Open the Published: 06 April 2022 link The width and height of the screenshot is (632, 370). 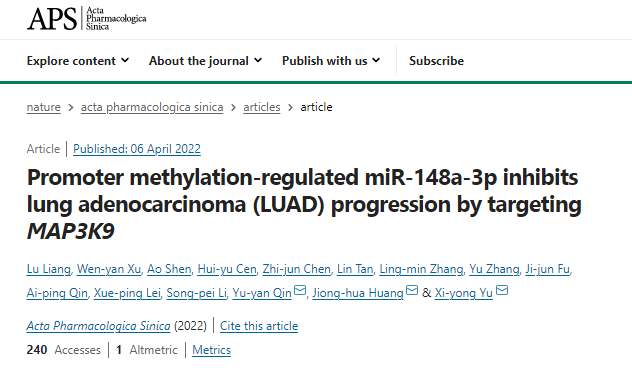137,149
